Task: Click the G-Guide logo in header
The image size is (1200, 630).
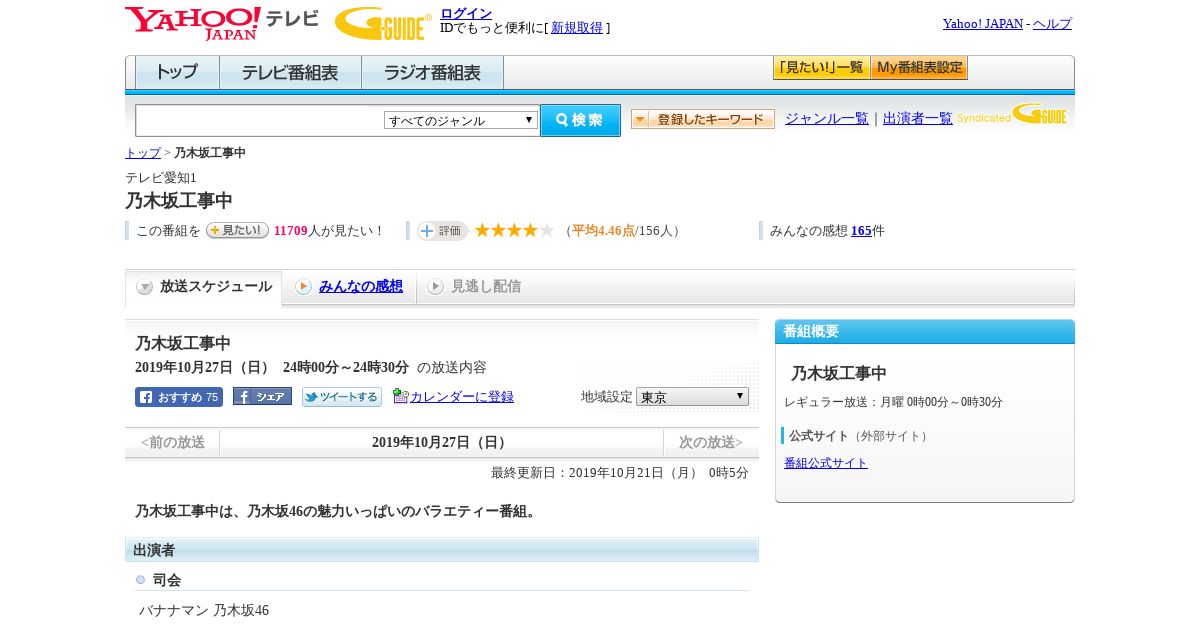Action: coord(383,23)
